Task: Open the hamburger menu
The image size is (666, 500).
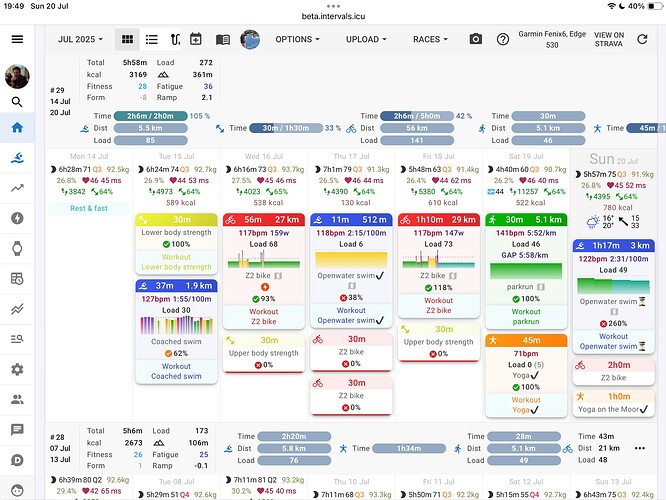Action: point(17,39)
